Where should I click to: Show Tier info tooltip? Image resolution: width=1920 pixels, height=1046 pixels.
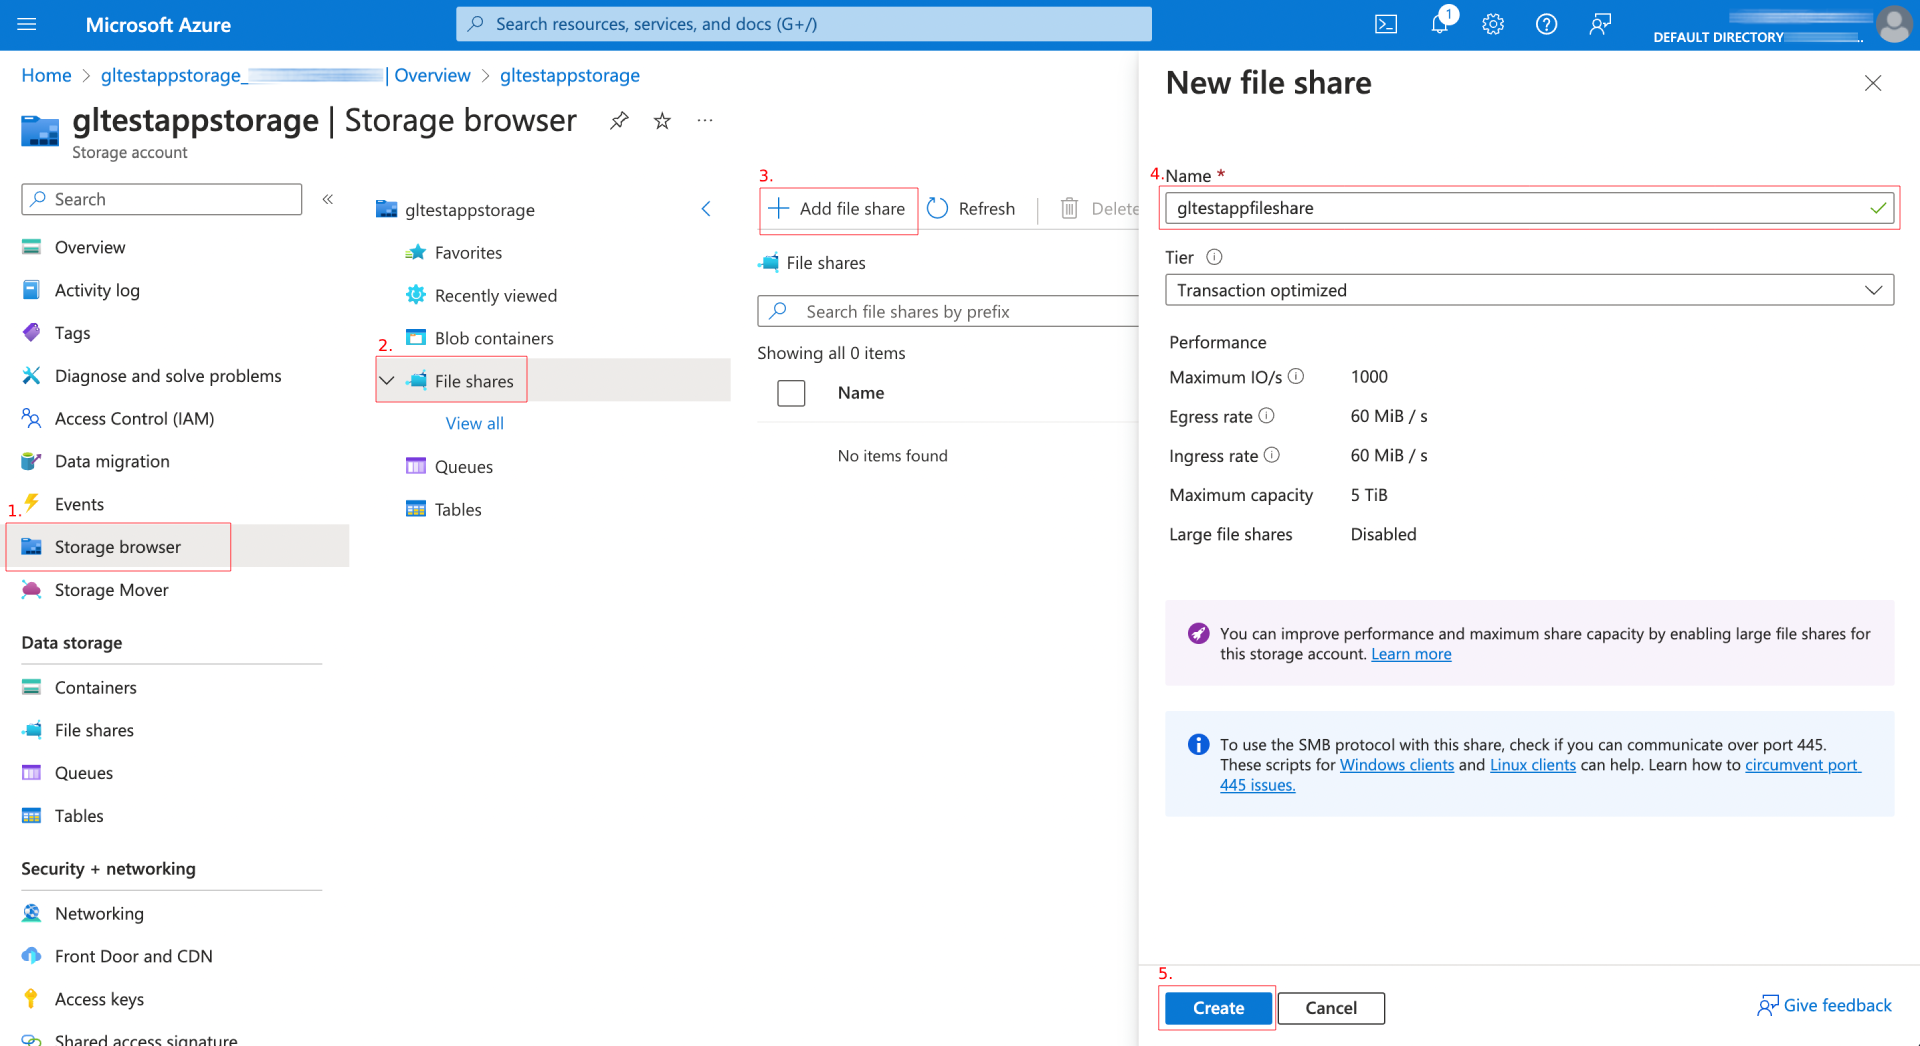point(1214,257)
